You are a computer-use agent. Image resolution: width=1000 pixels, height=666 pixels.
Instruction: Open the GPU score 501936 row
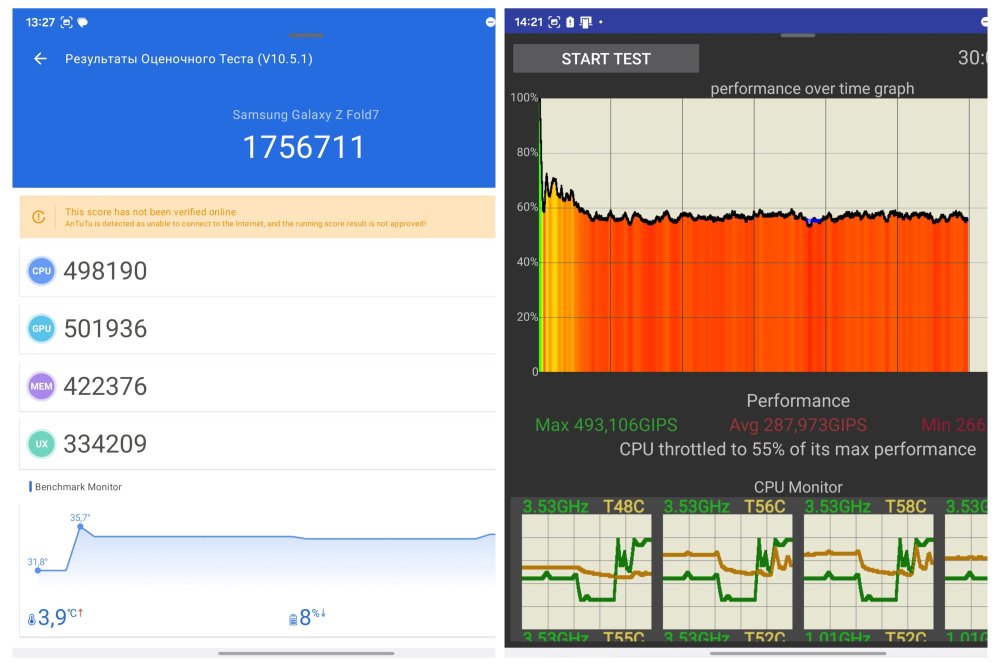tap(258, 329)
